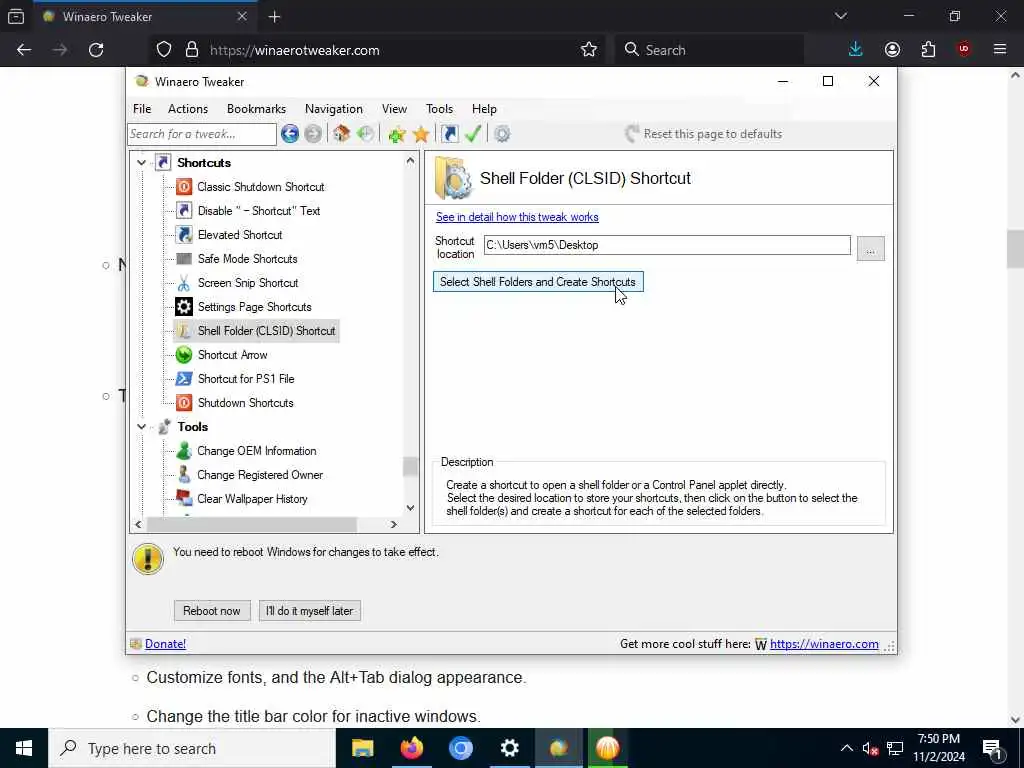Image resolution: width=1024 pixels, height=768 pixels.
Task: Collapse the Tools tree category
Action: (x=141, y=426)
